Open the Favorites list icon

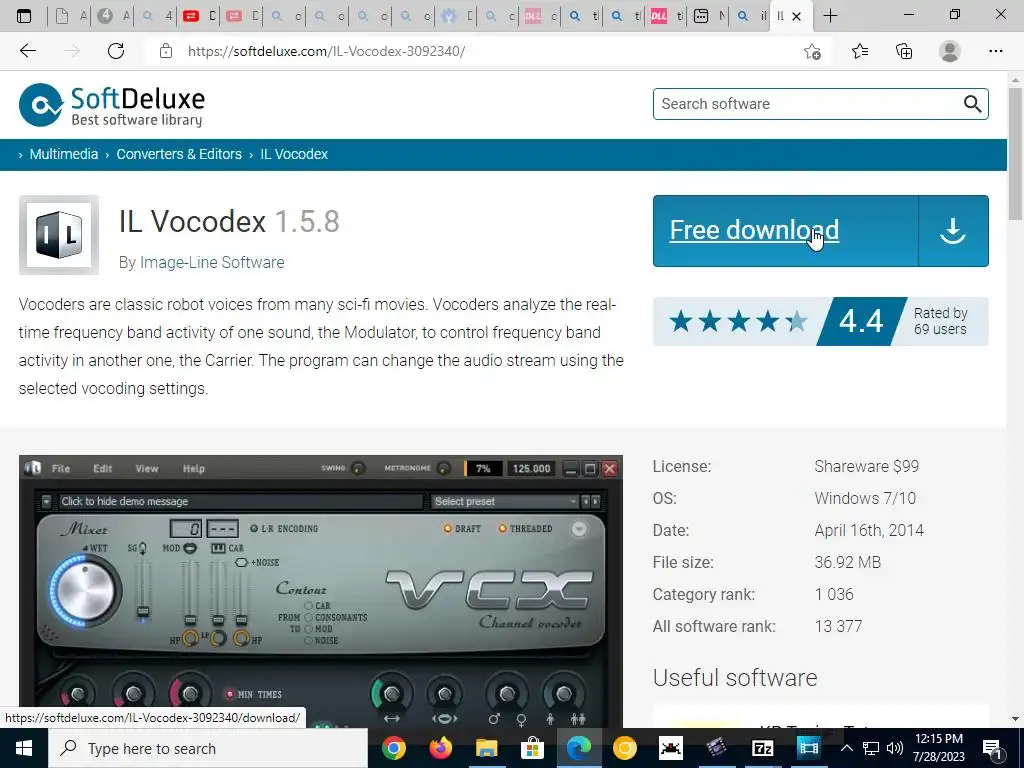860,51
